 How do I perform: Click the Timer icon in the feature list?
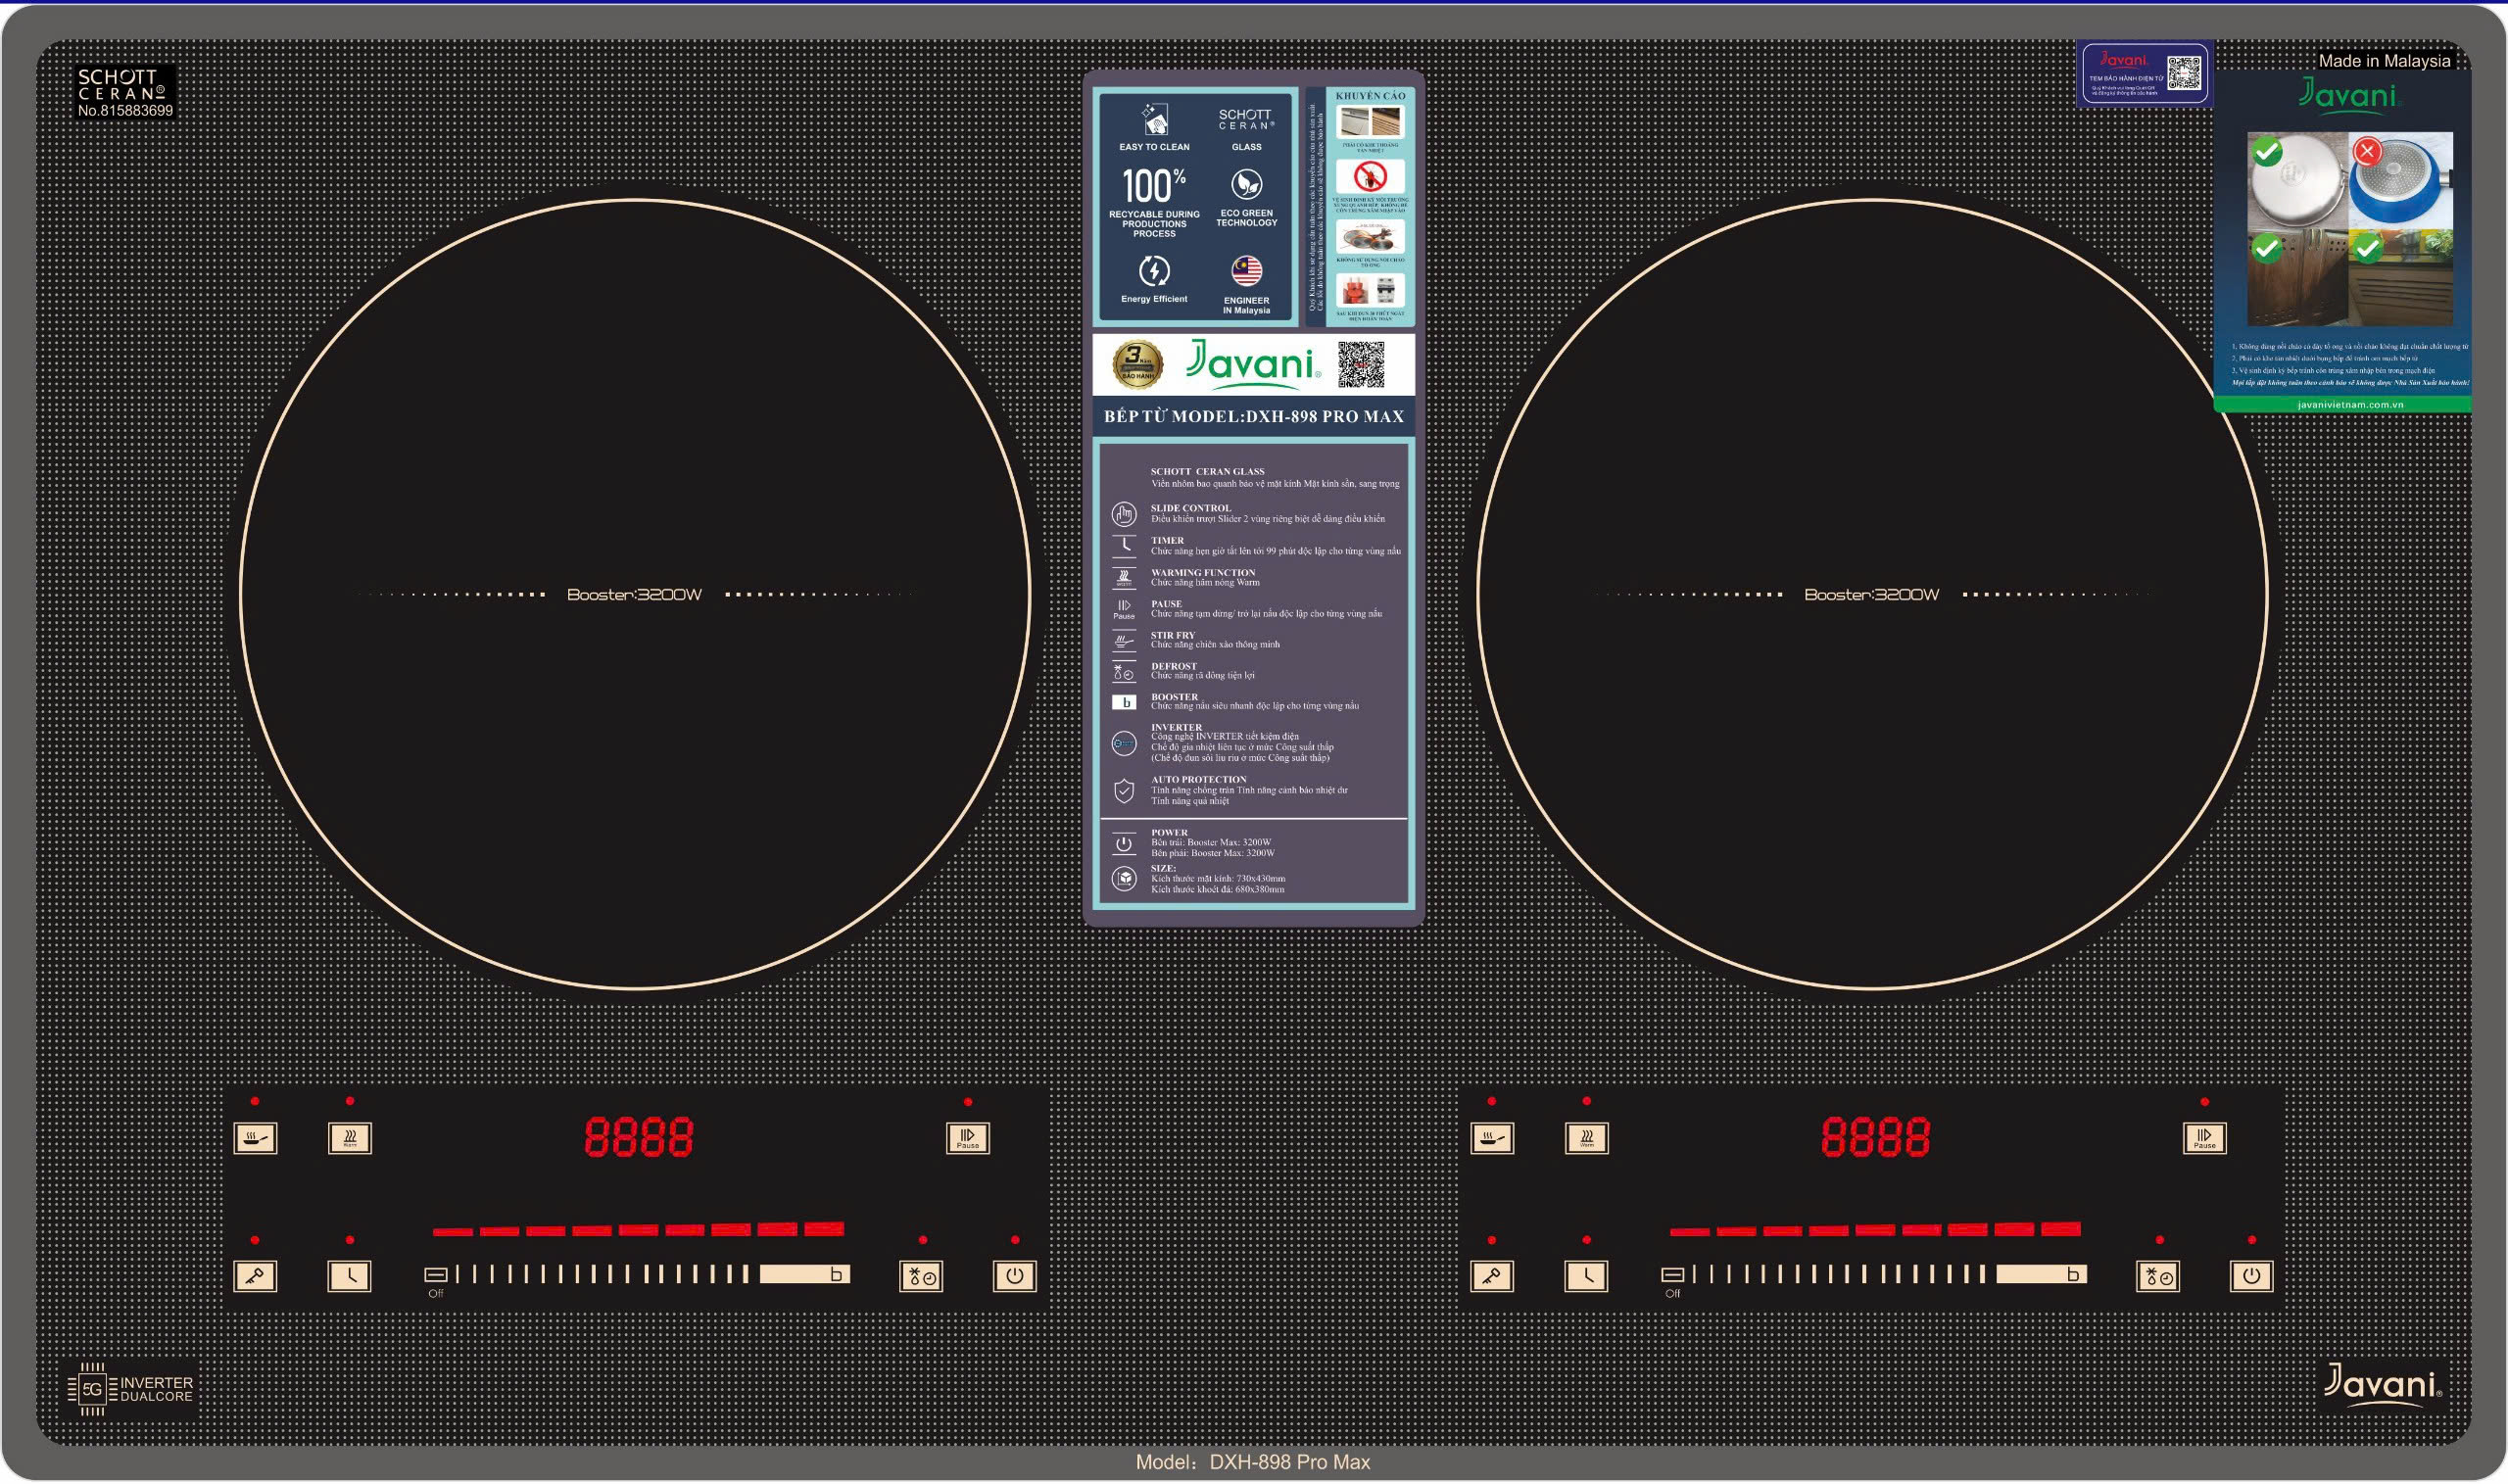[x=1124, y=546]
